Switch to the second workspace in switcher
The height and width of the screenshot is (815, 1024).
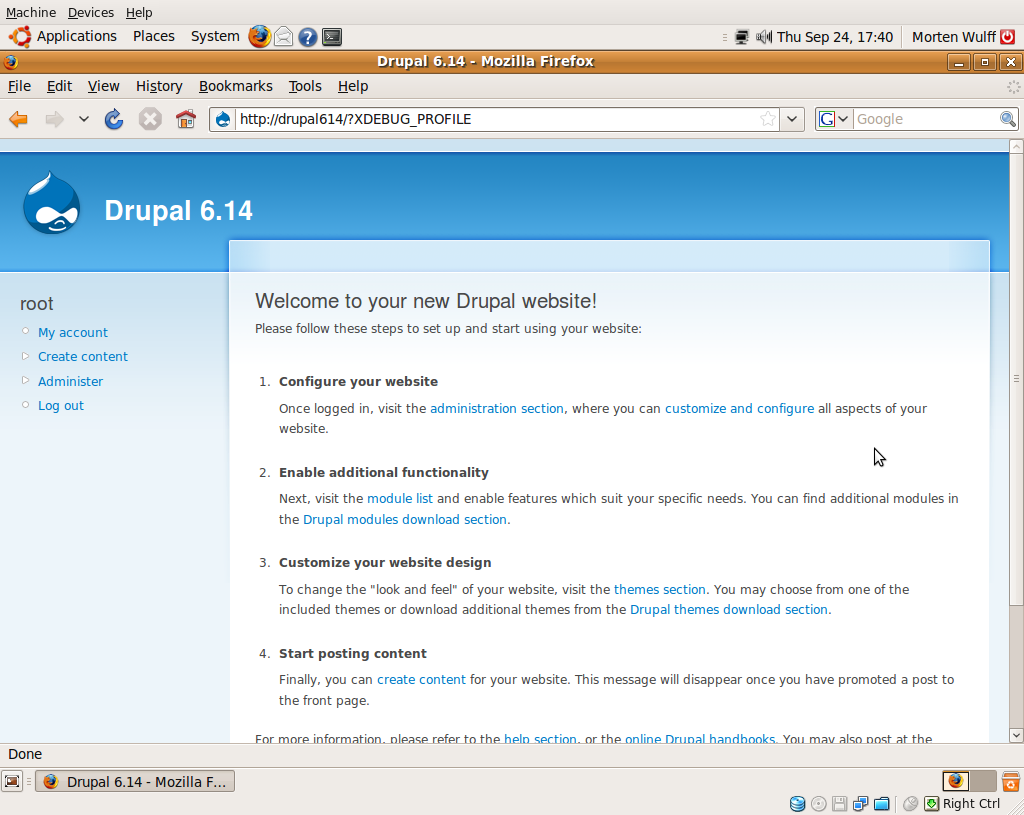click(983, 781)
